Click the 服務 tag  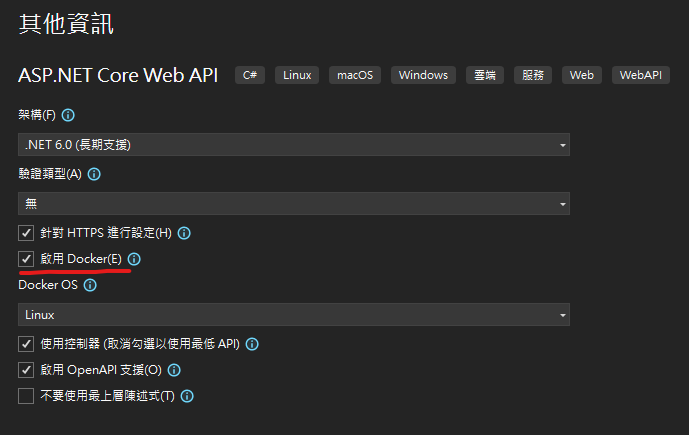coord(533,75)
